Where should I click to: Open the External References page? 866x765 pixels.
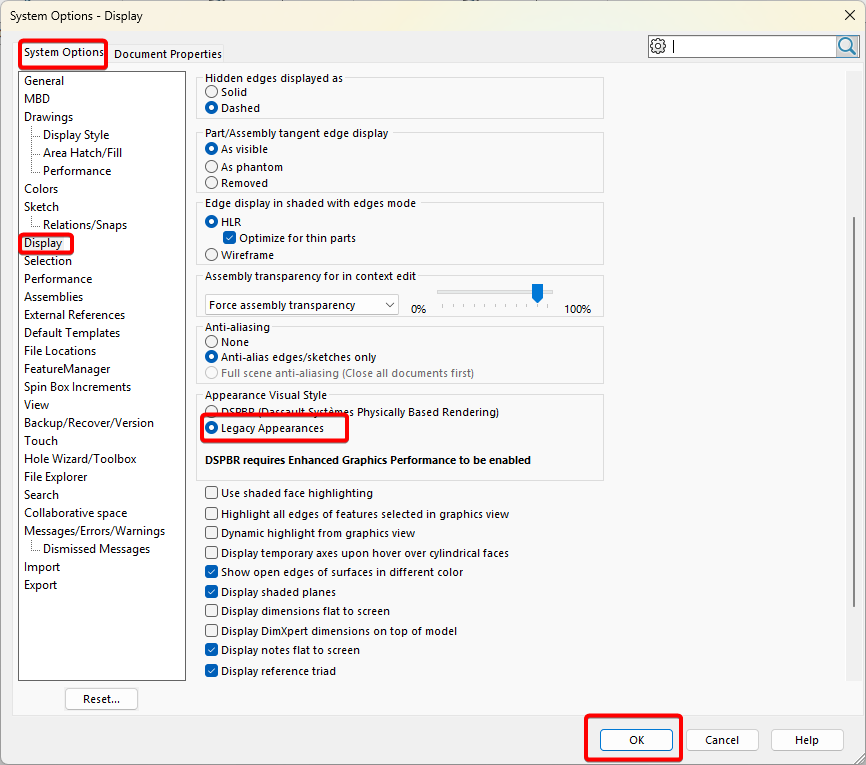(x=75, y=315)
